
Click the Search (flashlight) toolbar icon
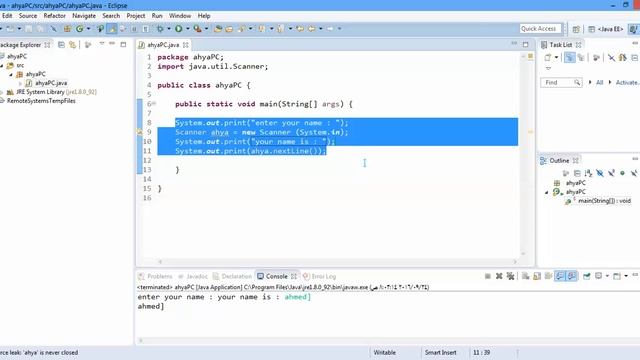point(242,29)
